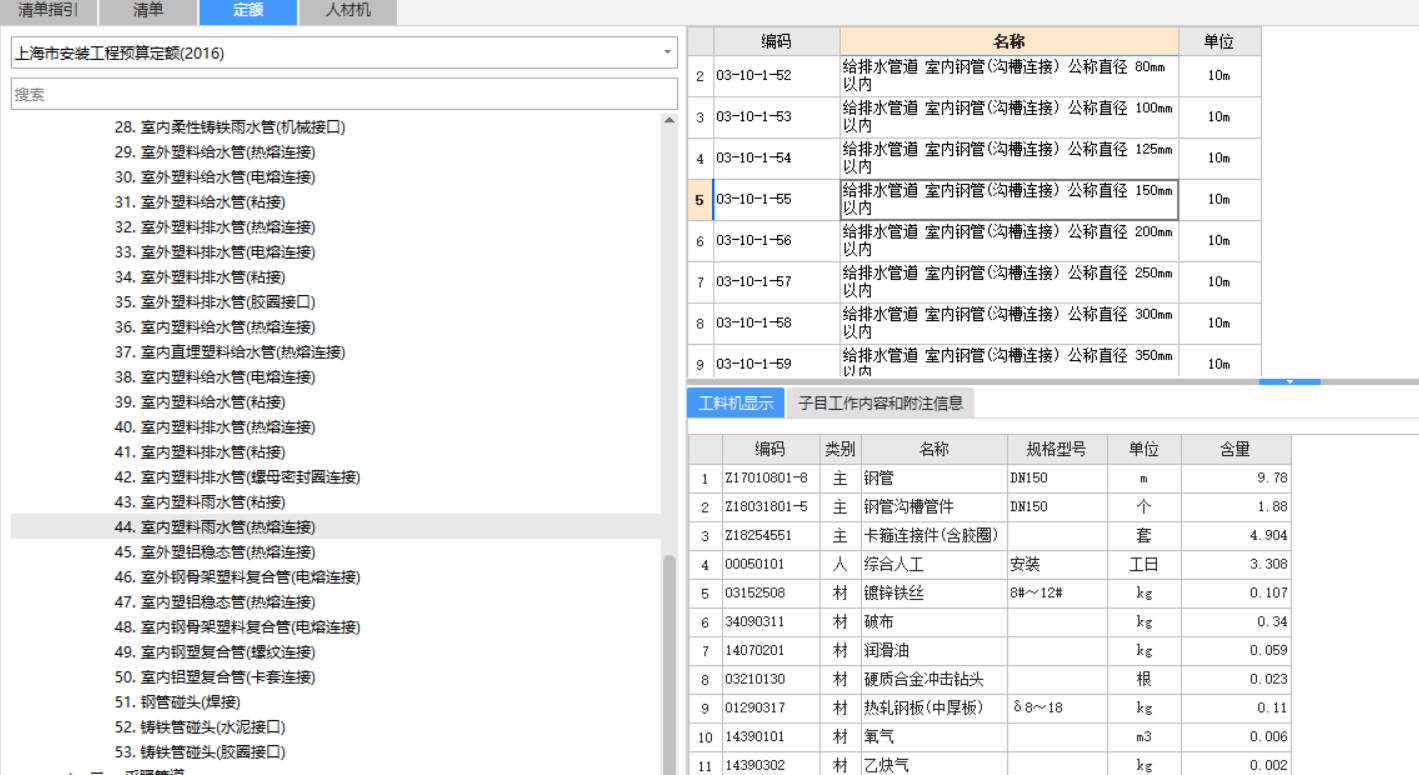Click the 3.308 quantity value cell
The image size is (1419, 775).
(1236, 564)
